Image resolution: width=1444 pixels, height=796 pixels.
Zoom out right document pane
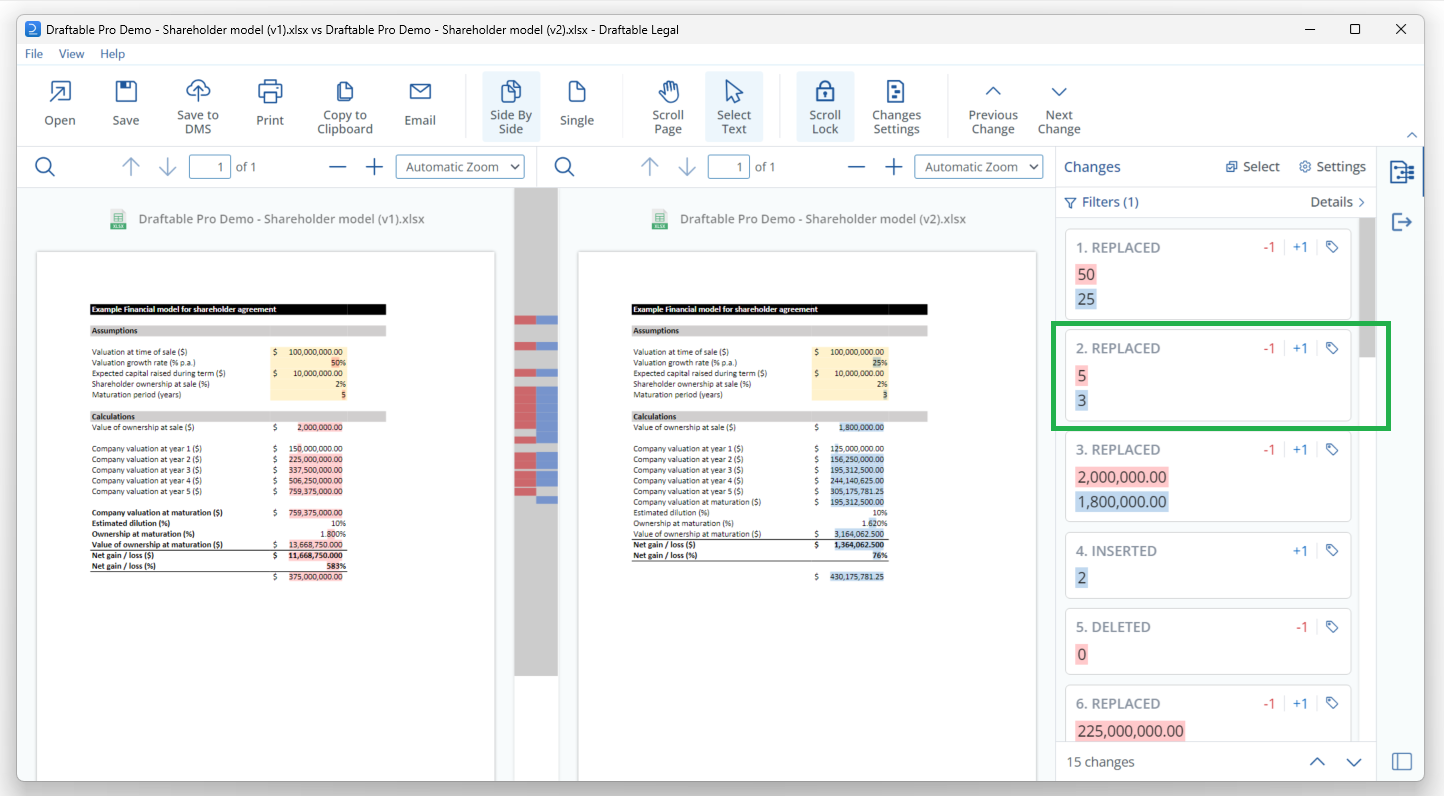tap(857, 167)
